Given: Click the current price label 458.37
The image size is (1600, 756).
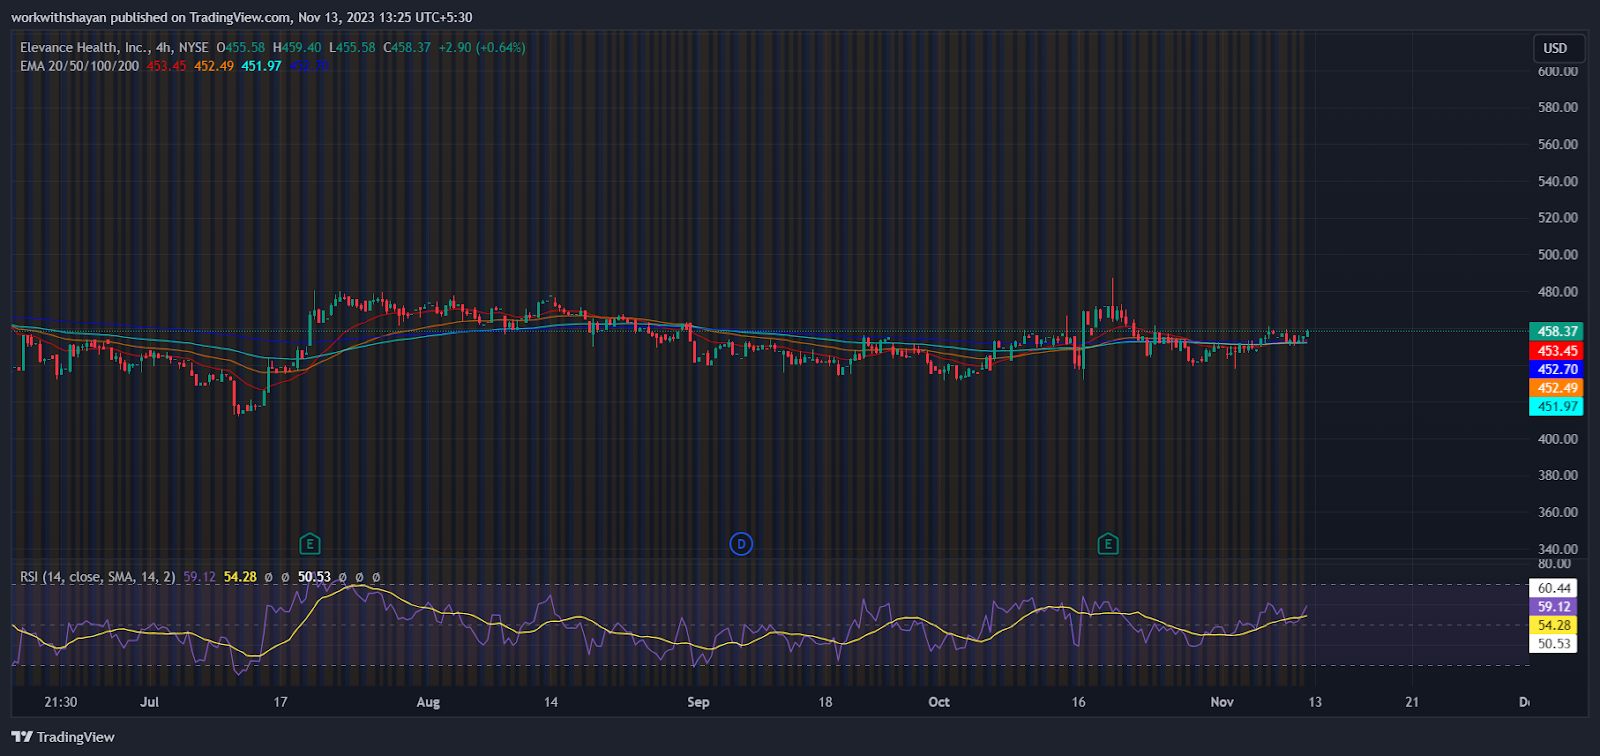Looking at the screenshot, I should 1556,331.
